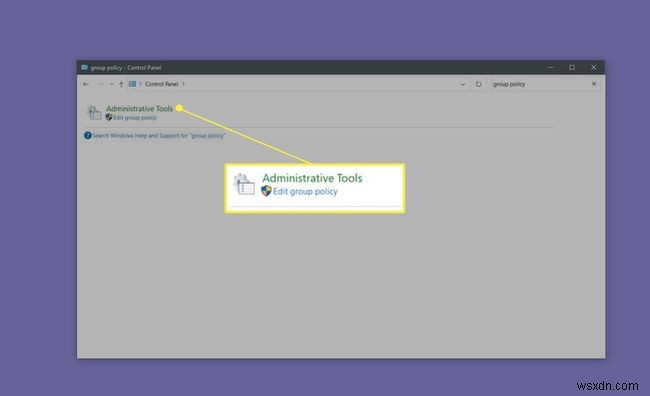Minimize the Control Panel window
This screenshot has width=650, height=396.
click(x=551, y=67)
